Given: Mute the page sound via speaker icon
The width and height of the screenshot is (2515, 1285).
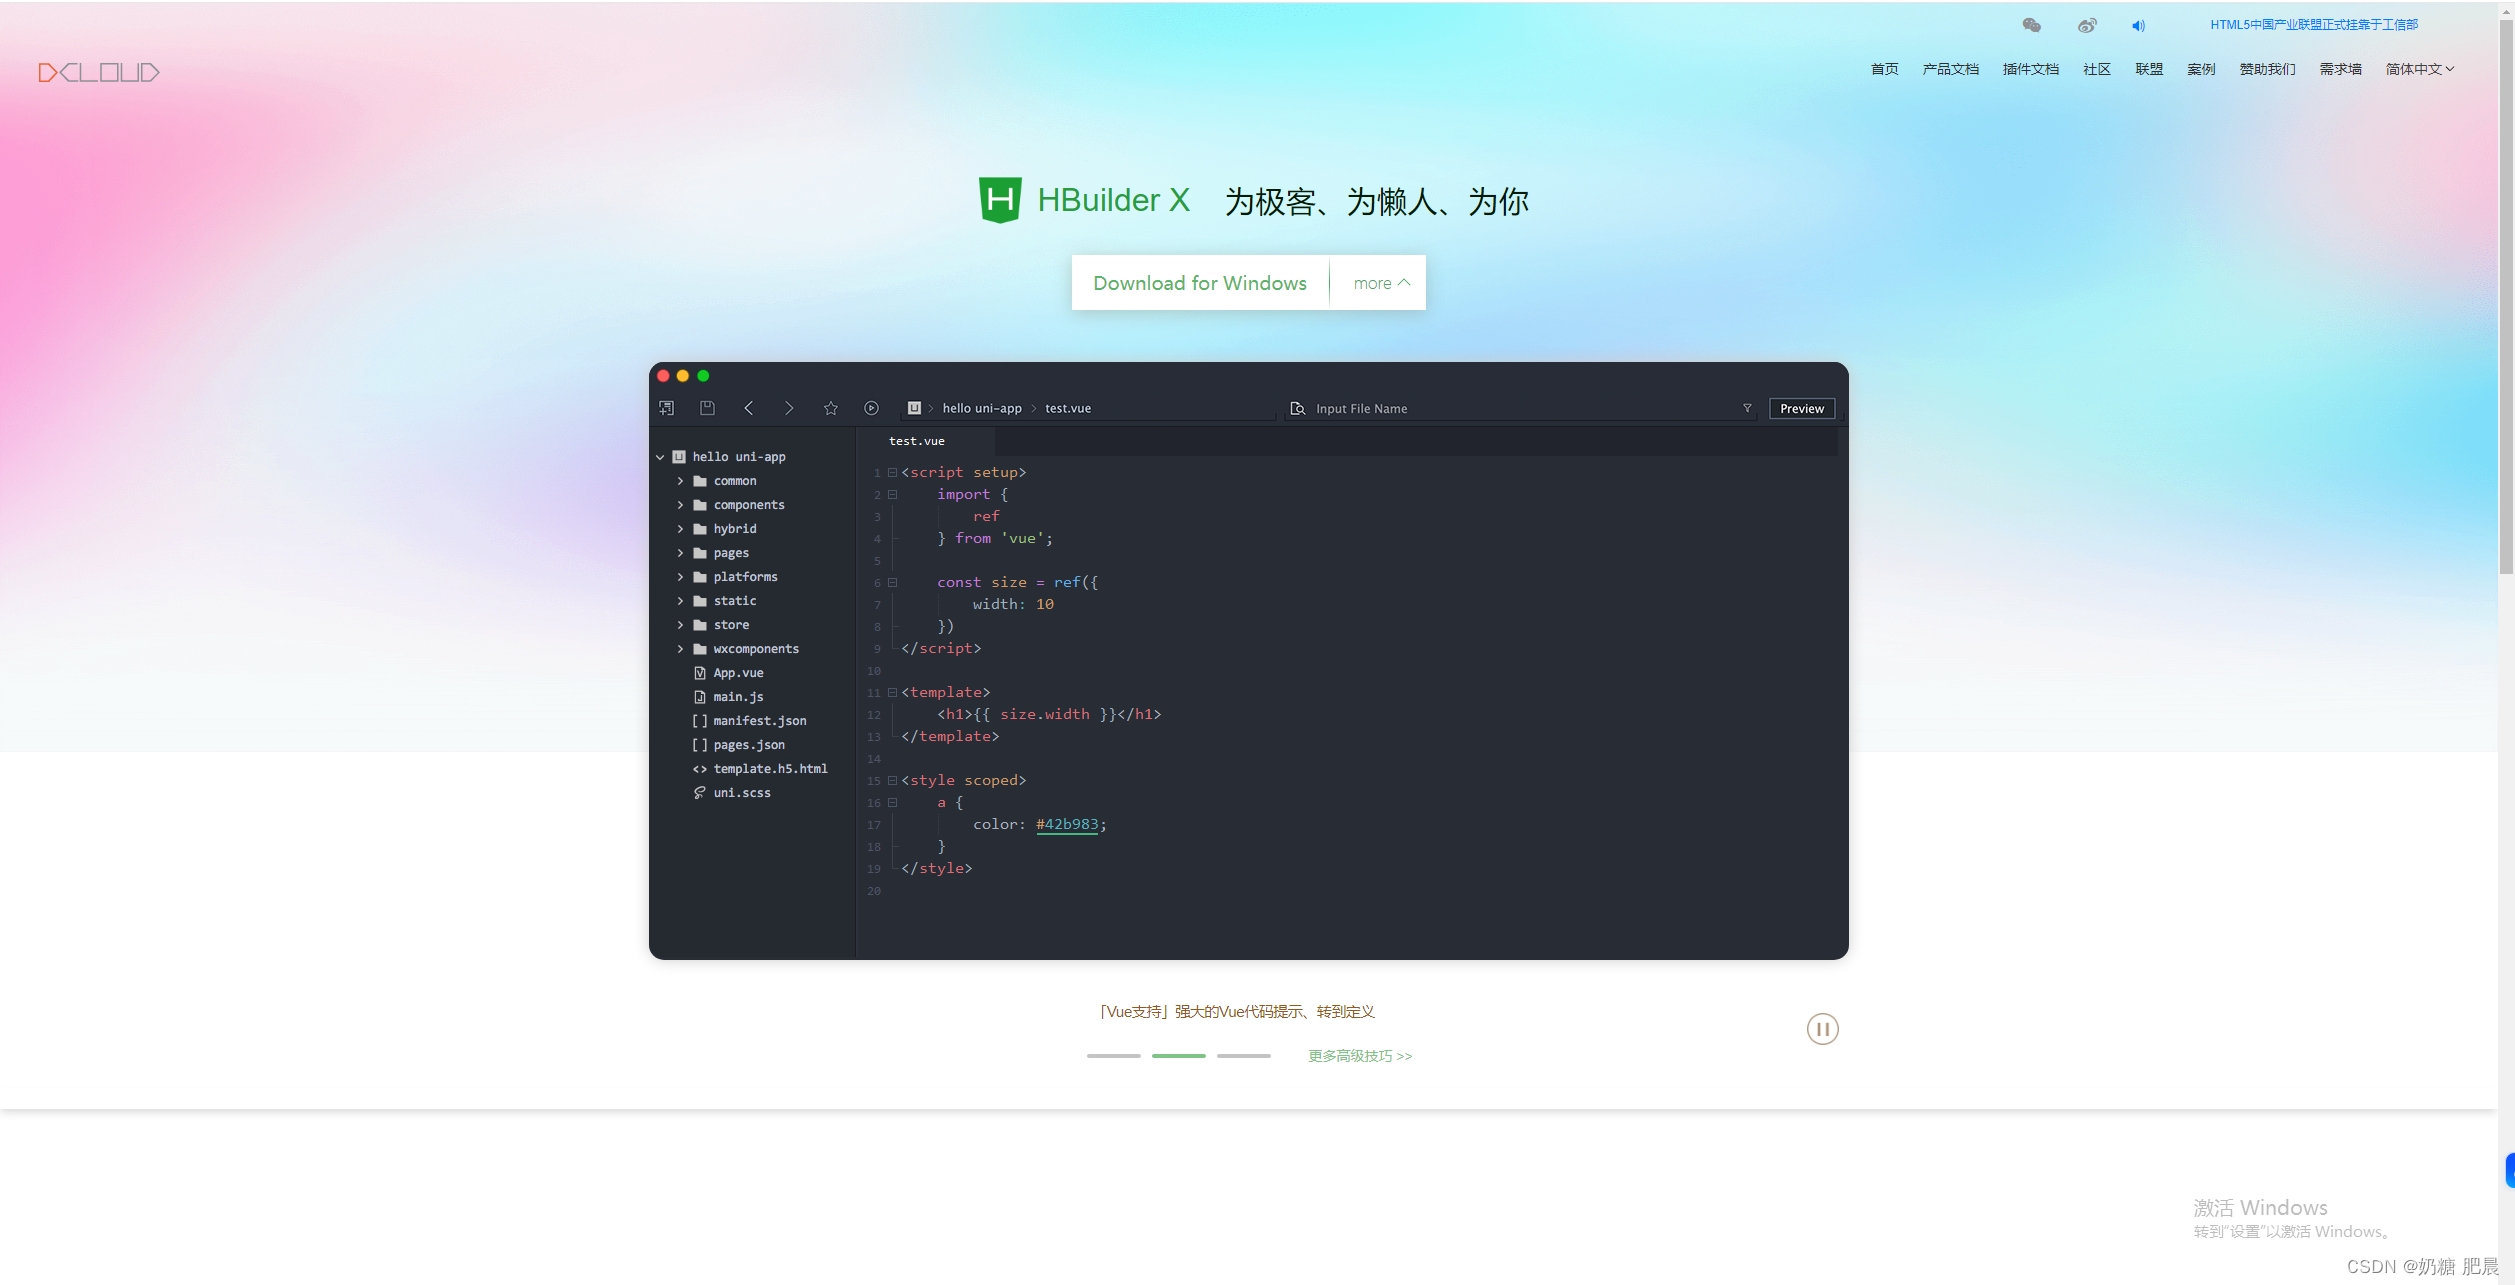Looking at the screenshot, I should click(x=2139, y=25).
